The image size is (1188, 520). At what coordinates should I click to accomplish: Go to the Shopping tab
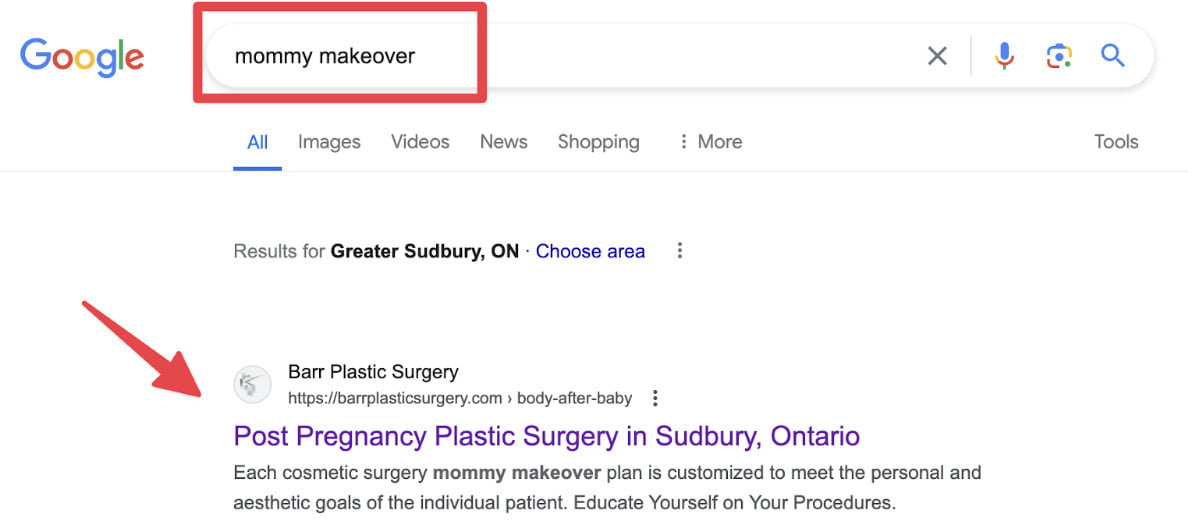click(x=598, y=142)
